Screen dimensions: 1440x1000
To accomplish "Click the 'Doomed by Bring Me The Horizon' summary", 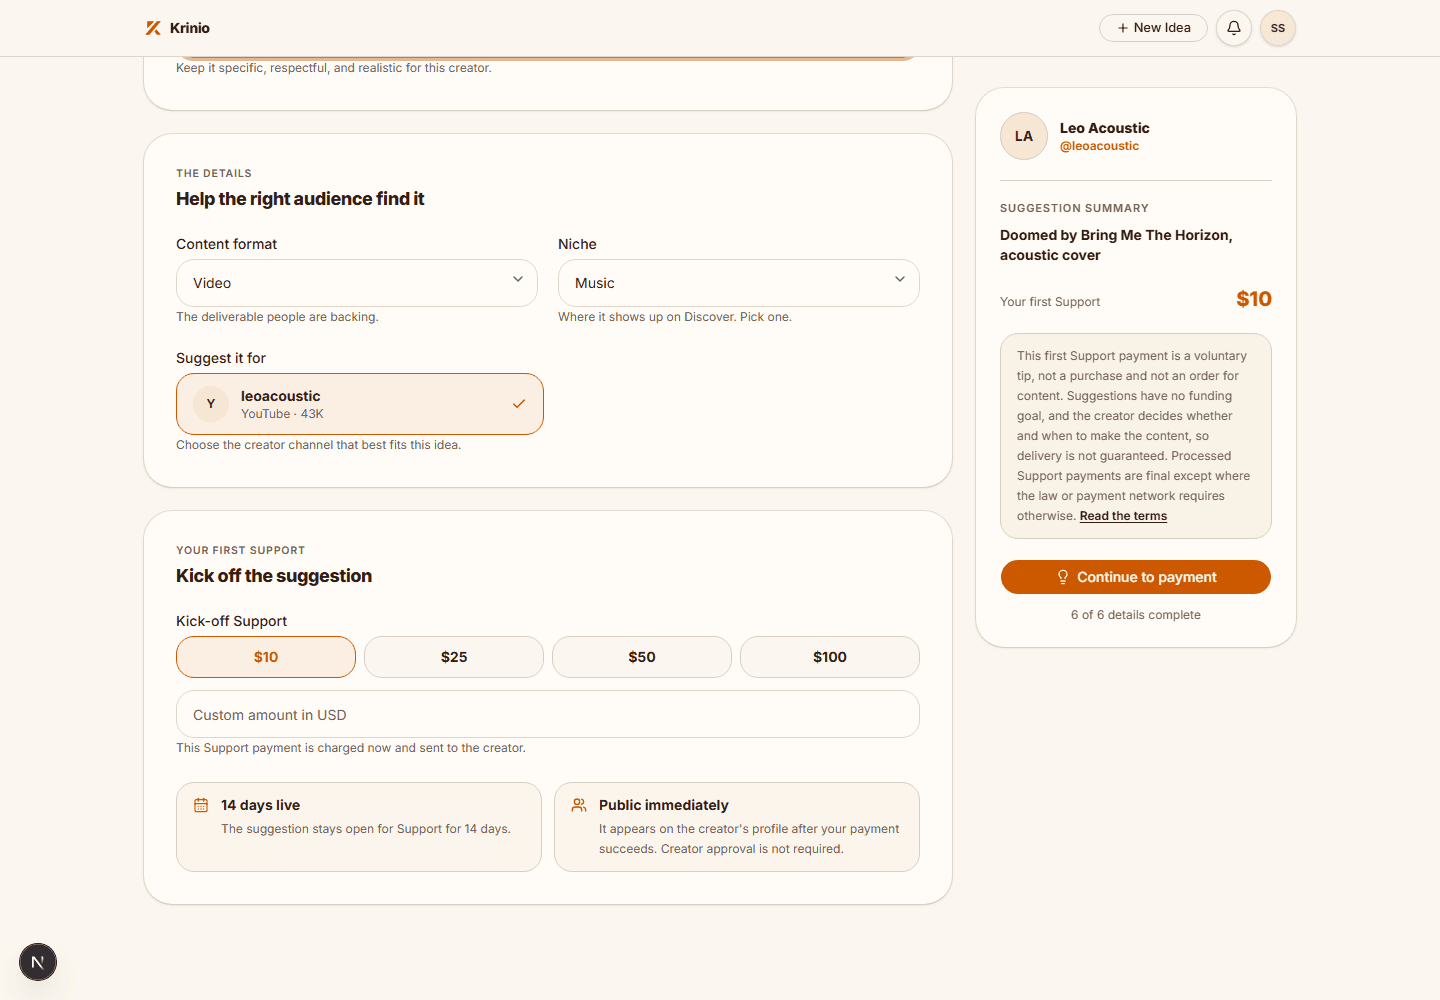I will 1116,245.
